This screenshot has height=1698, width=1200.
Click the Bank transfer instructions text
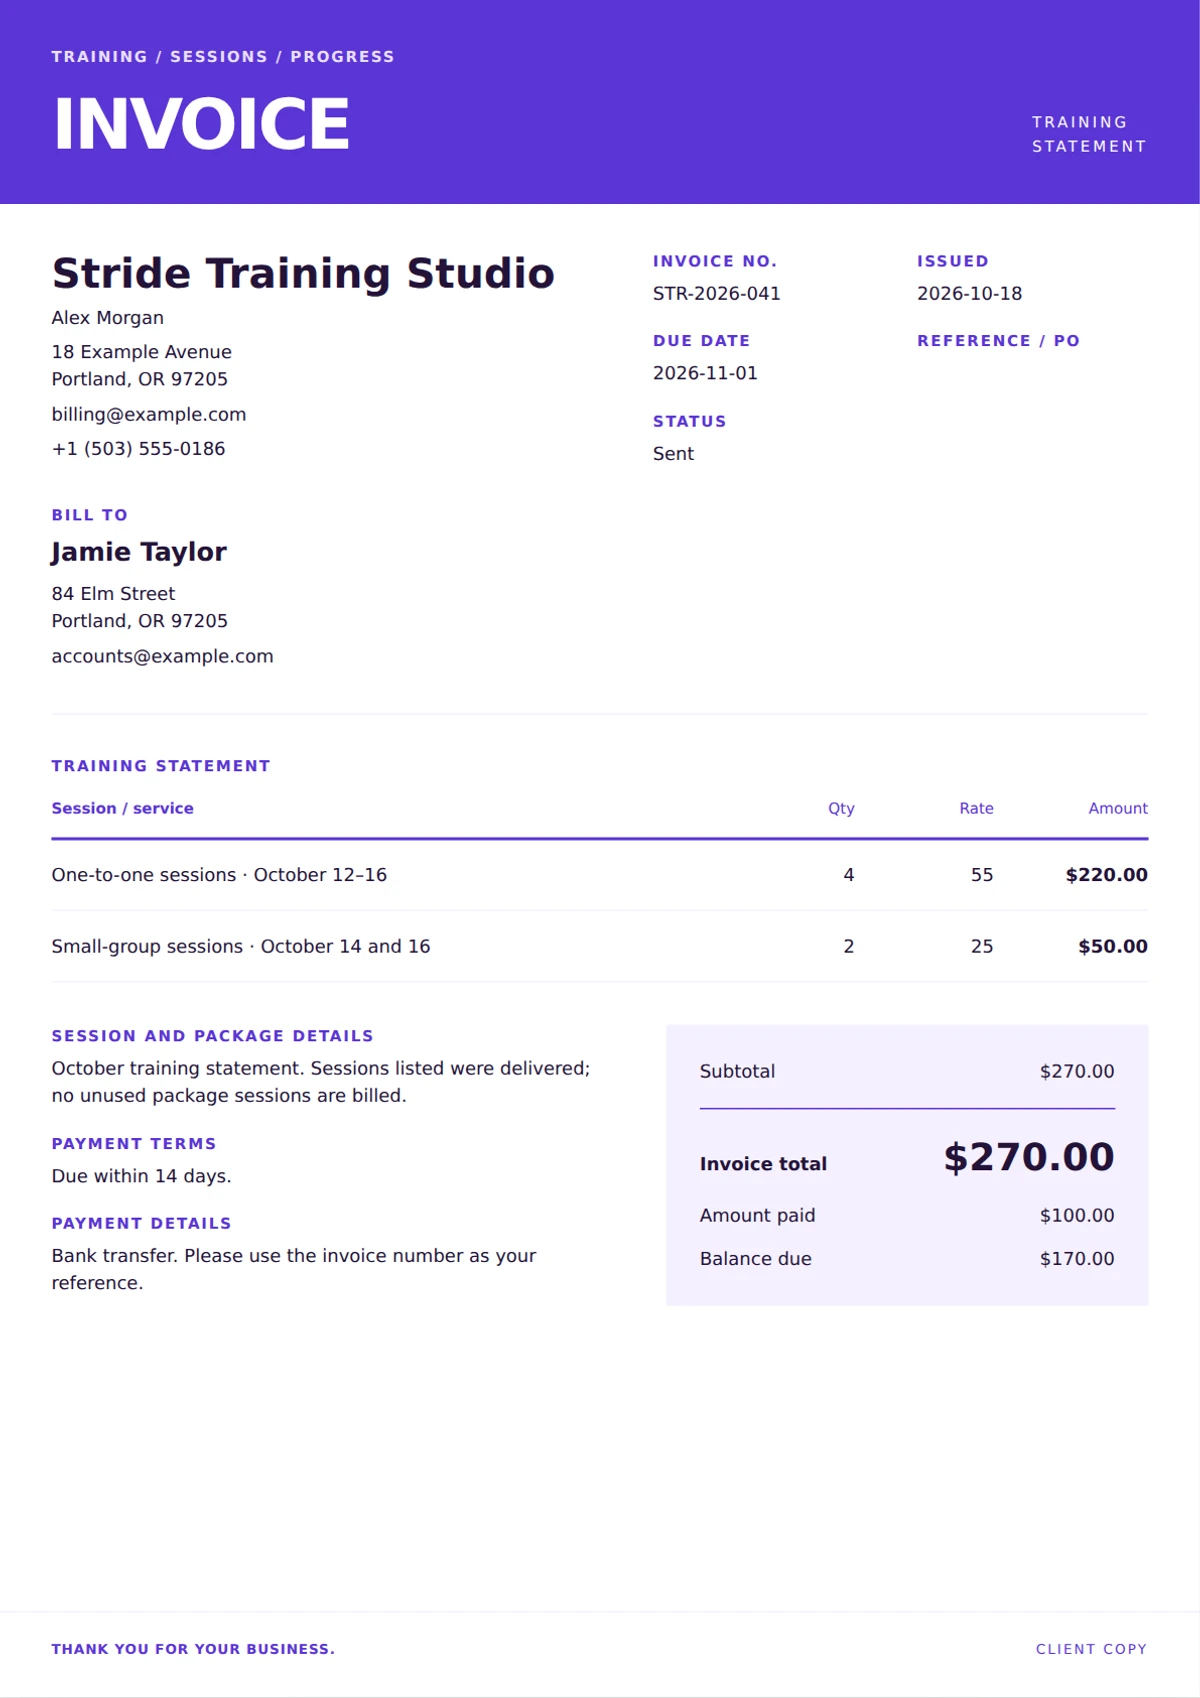294,1269
